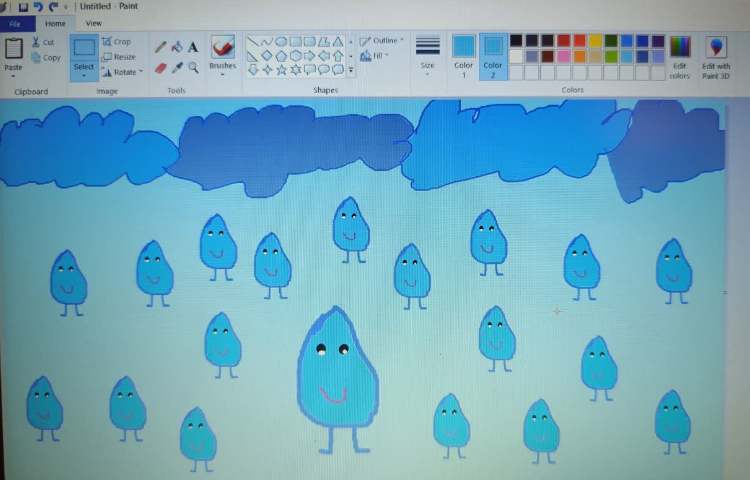Expand the shape Outline dropdown
Screen dimensions: 750x480
pos(382,41)
